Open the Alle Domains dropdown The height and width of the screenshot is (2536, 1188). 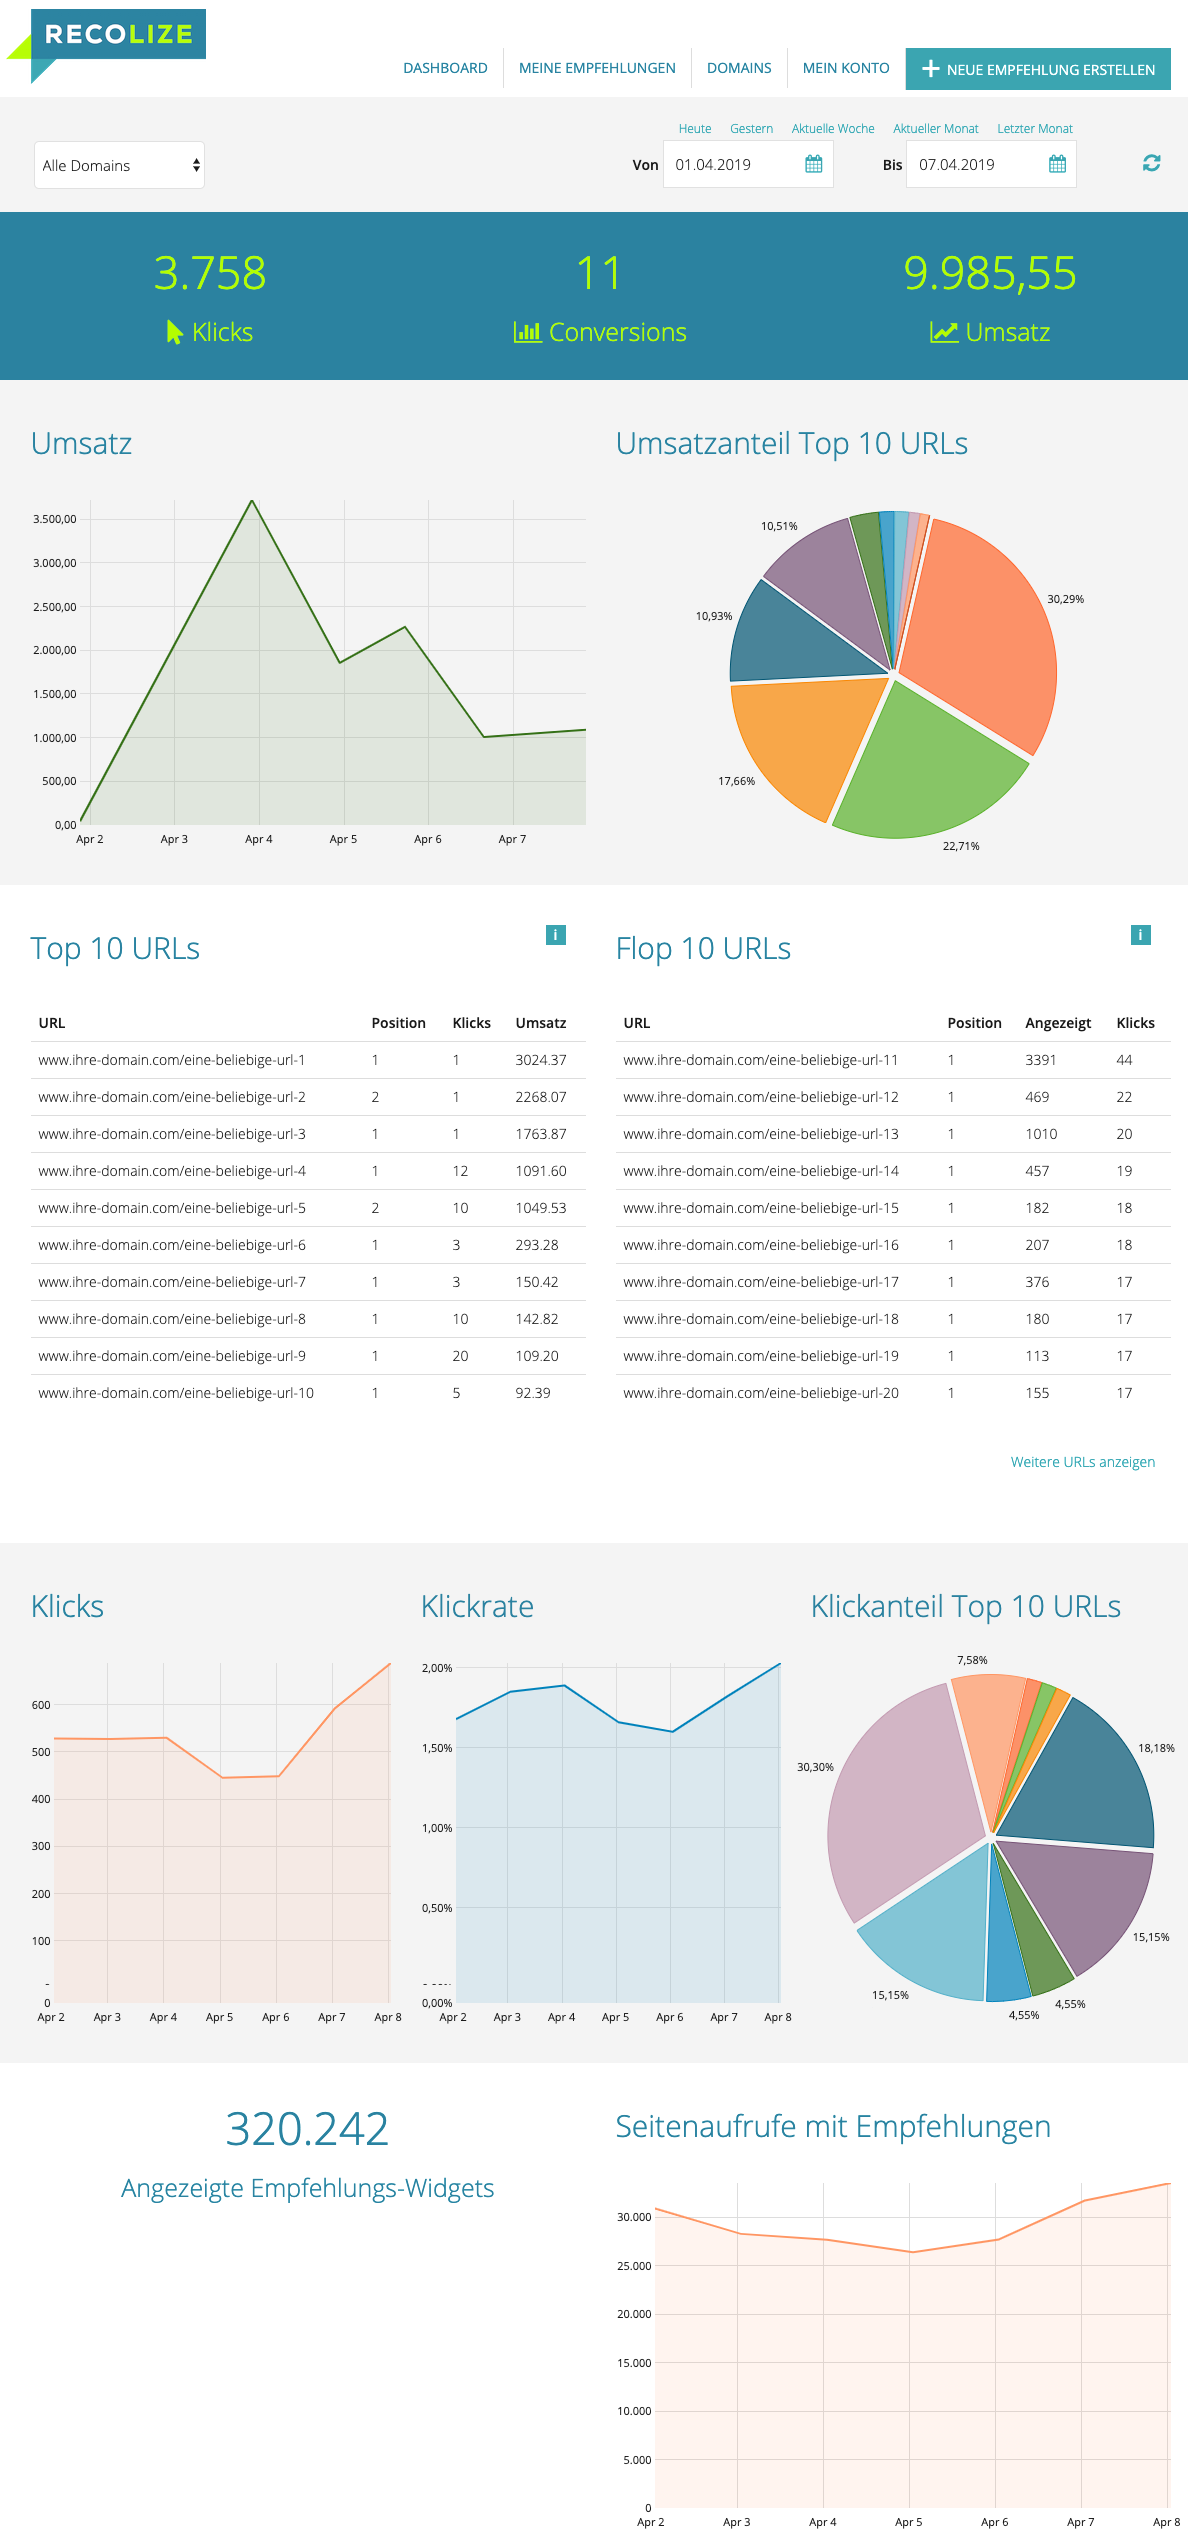119,165
